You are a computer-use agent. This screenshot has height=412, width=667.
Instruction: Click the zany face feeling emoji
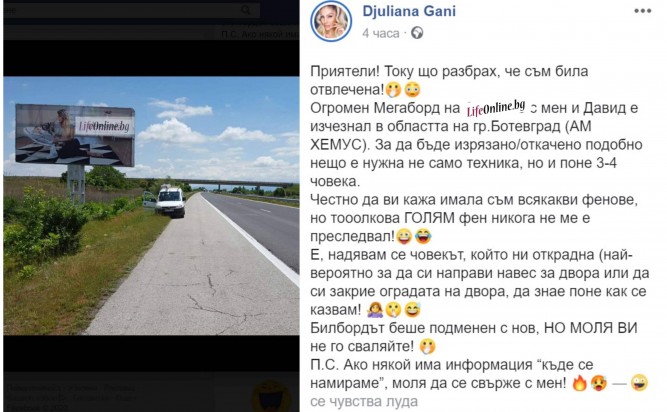(640, 383)
